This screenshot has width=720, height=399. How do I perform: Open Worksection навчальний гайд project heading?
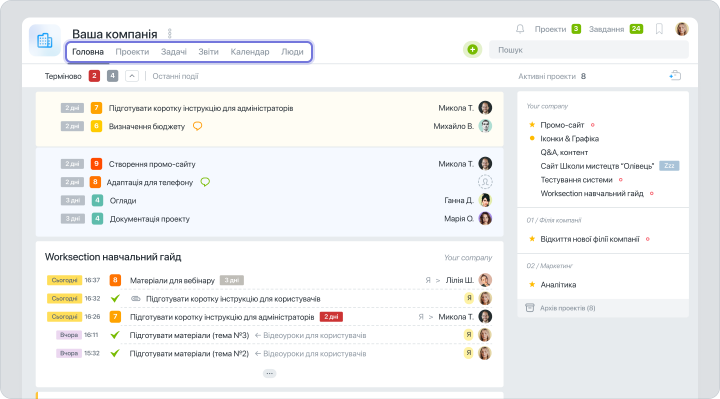[x=113, y=257]
